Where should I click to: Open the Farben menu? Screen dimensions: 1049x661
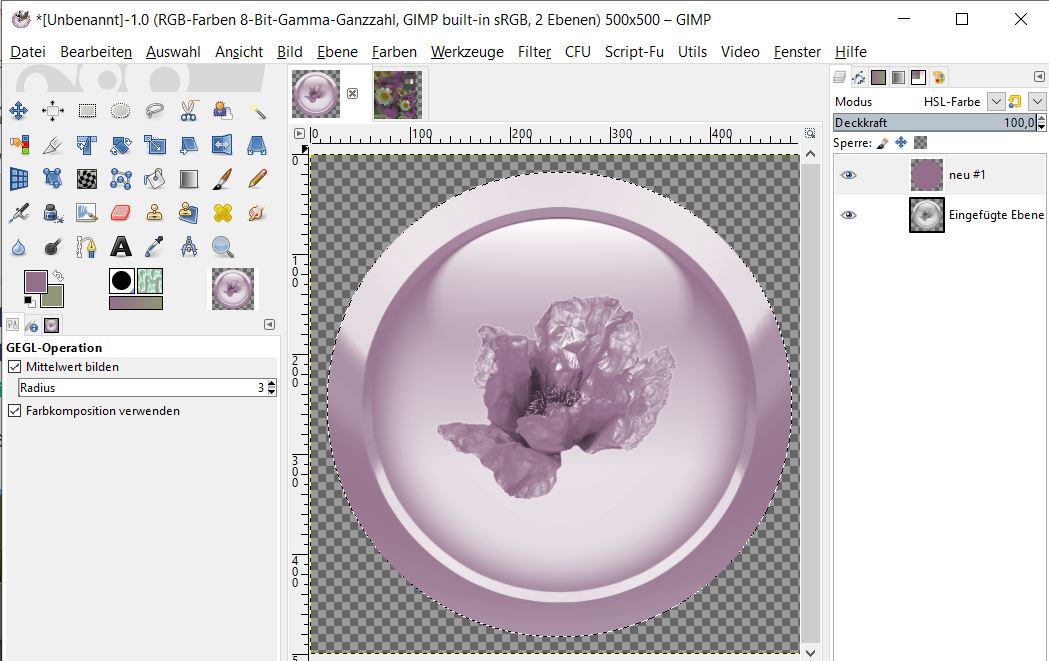(x=394, y=52)
